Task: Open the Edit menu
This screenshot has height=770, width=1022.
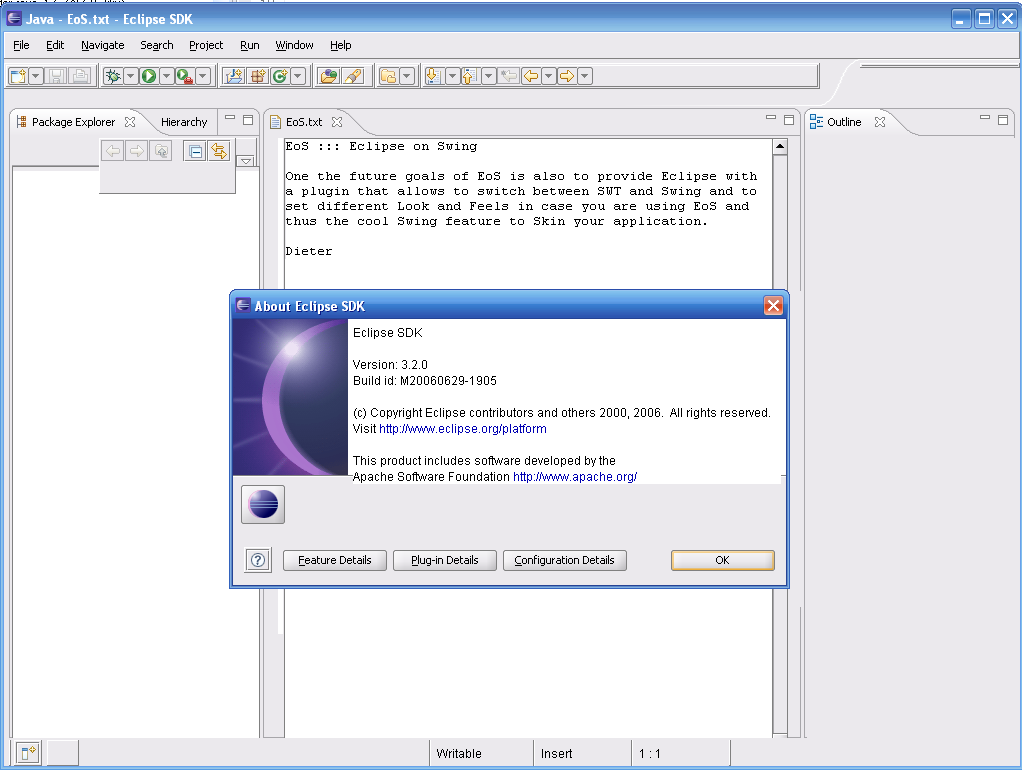Action: coord(55,45)
